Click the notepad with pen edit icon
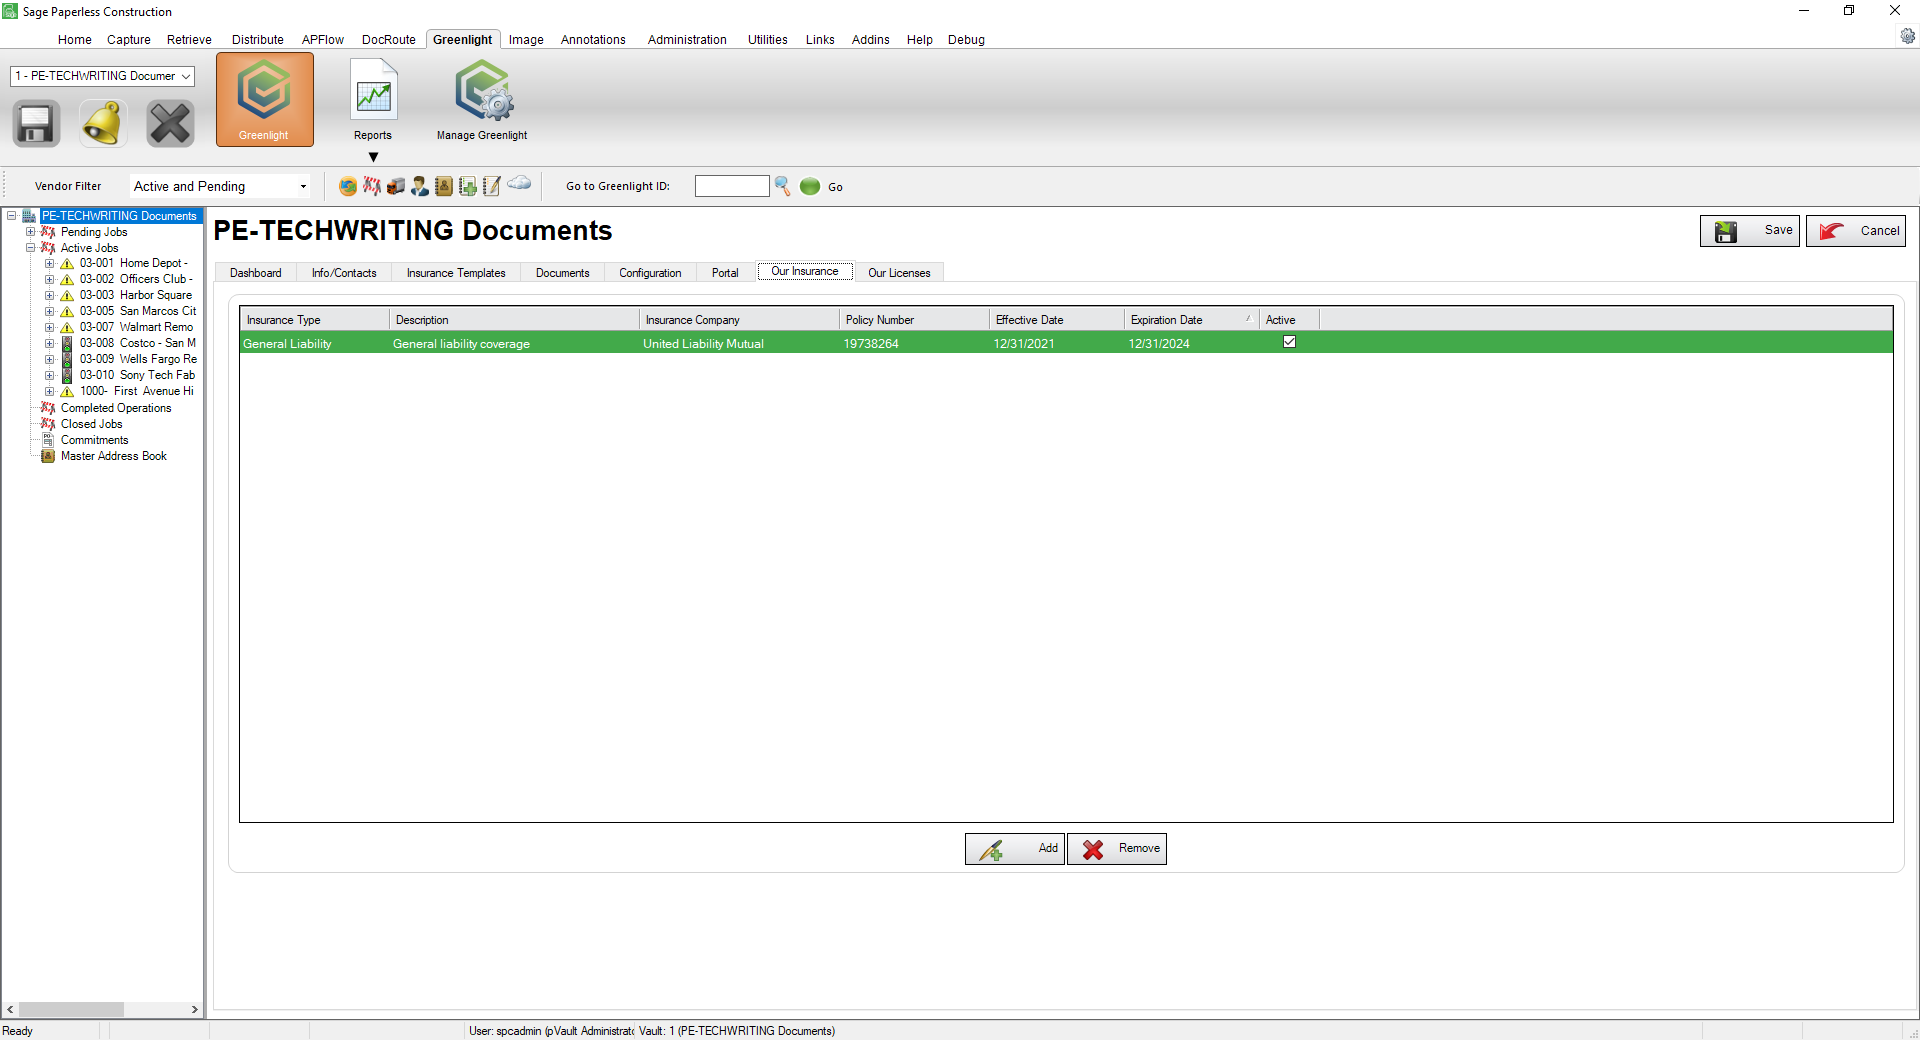 492,186
